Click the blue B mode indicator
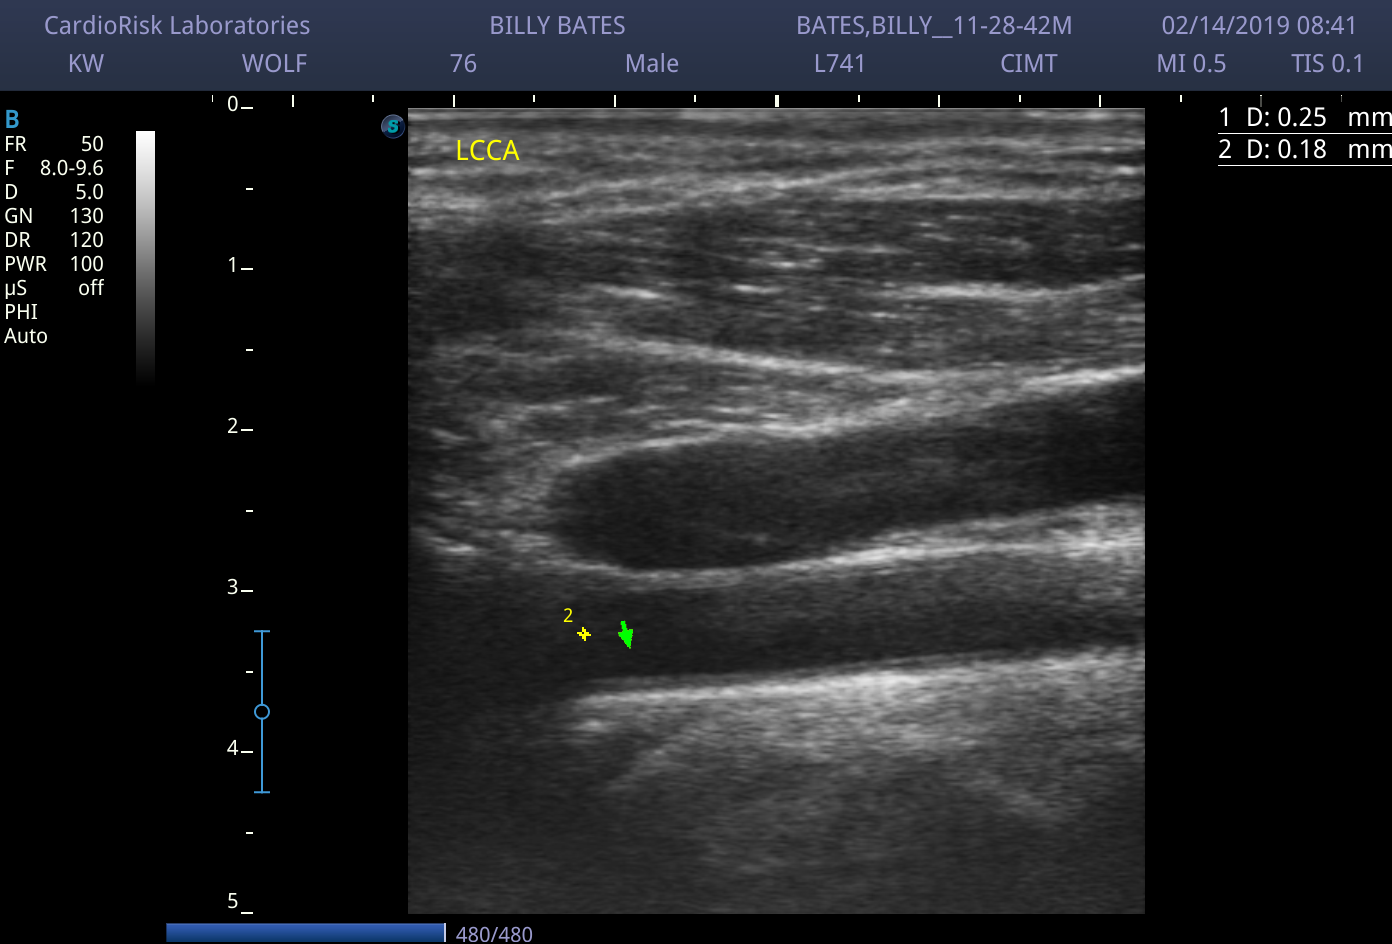 click(12, 120)
